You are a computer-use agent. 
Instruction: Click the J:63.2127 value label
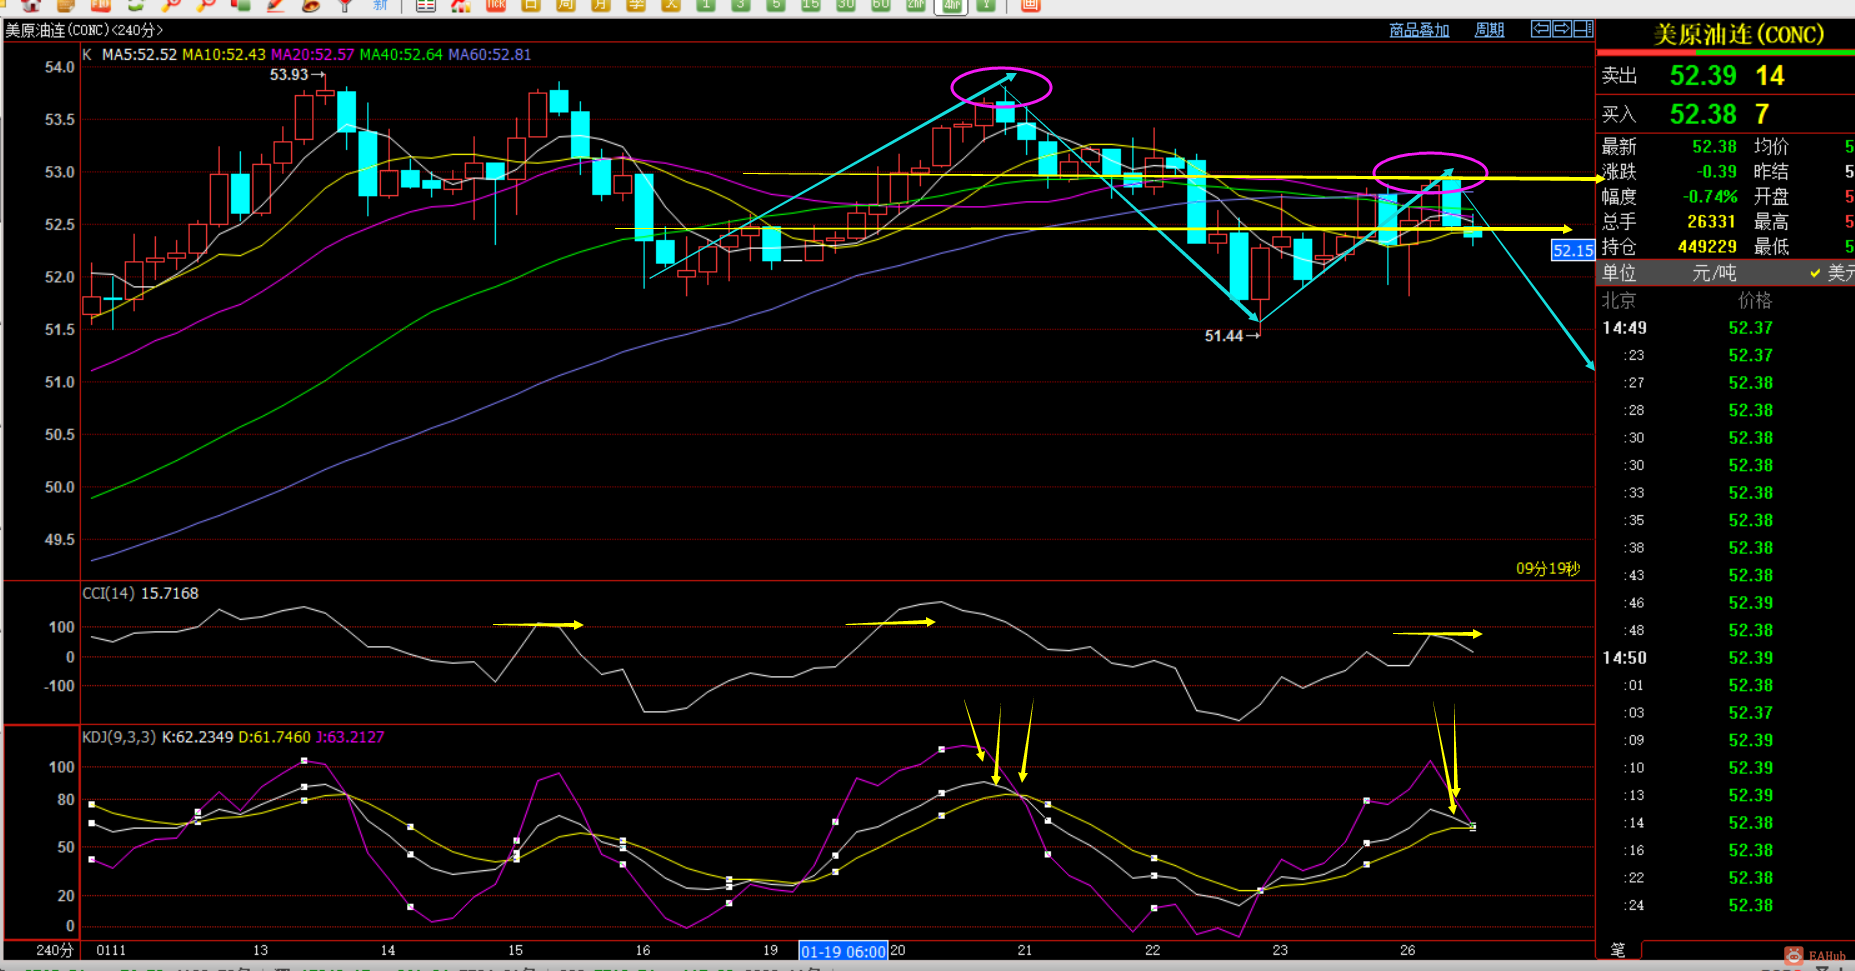point(350,738)
